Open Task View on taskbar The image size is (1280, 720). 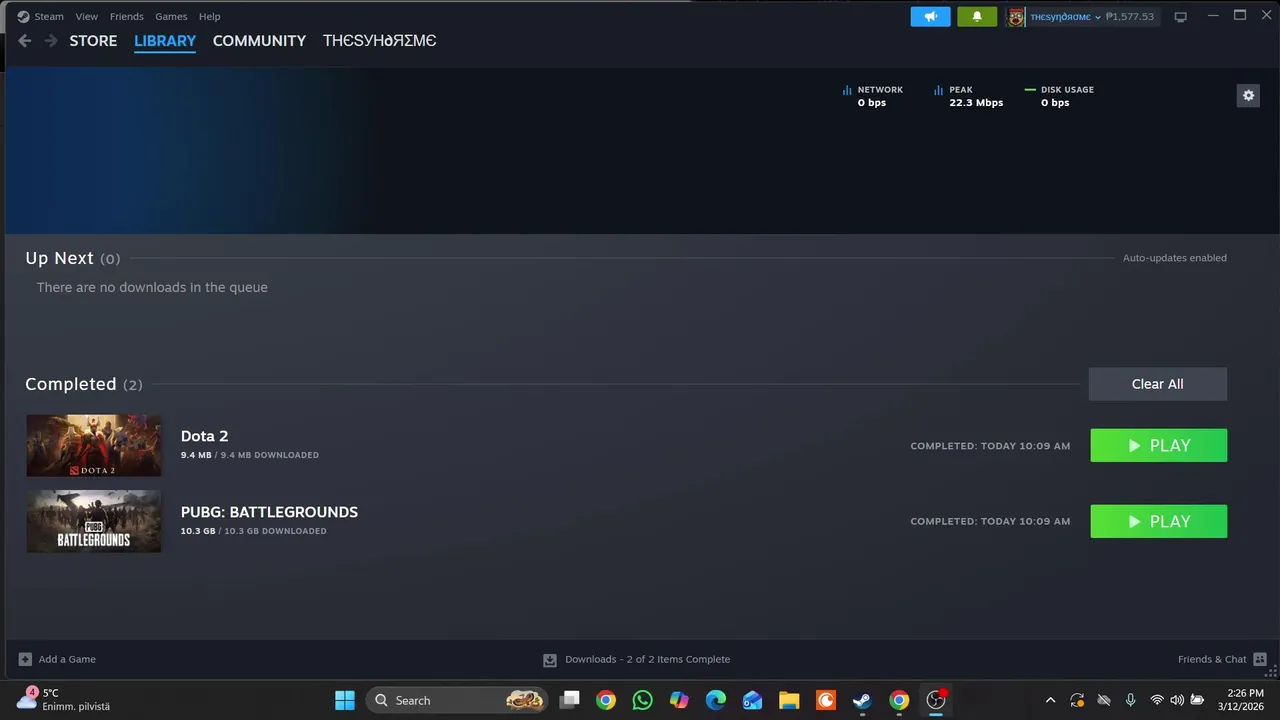(569, 700)
